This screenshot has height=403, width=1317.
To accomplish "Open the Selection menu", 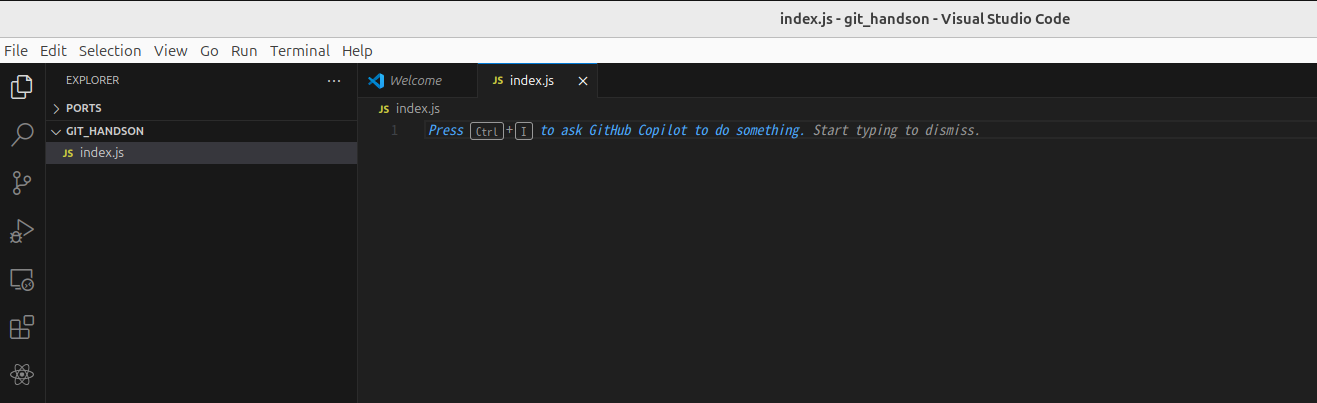I will [110, 51].
